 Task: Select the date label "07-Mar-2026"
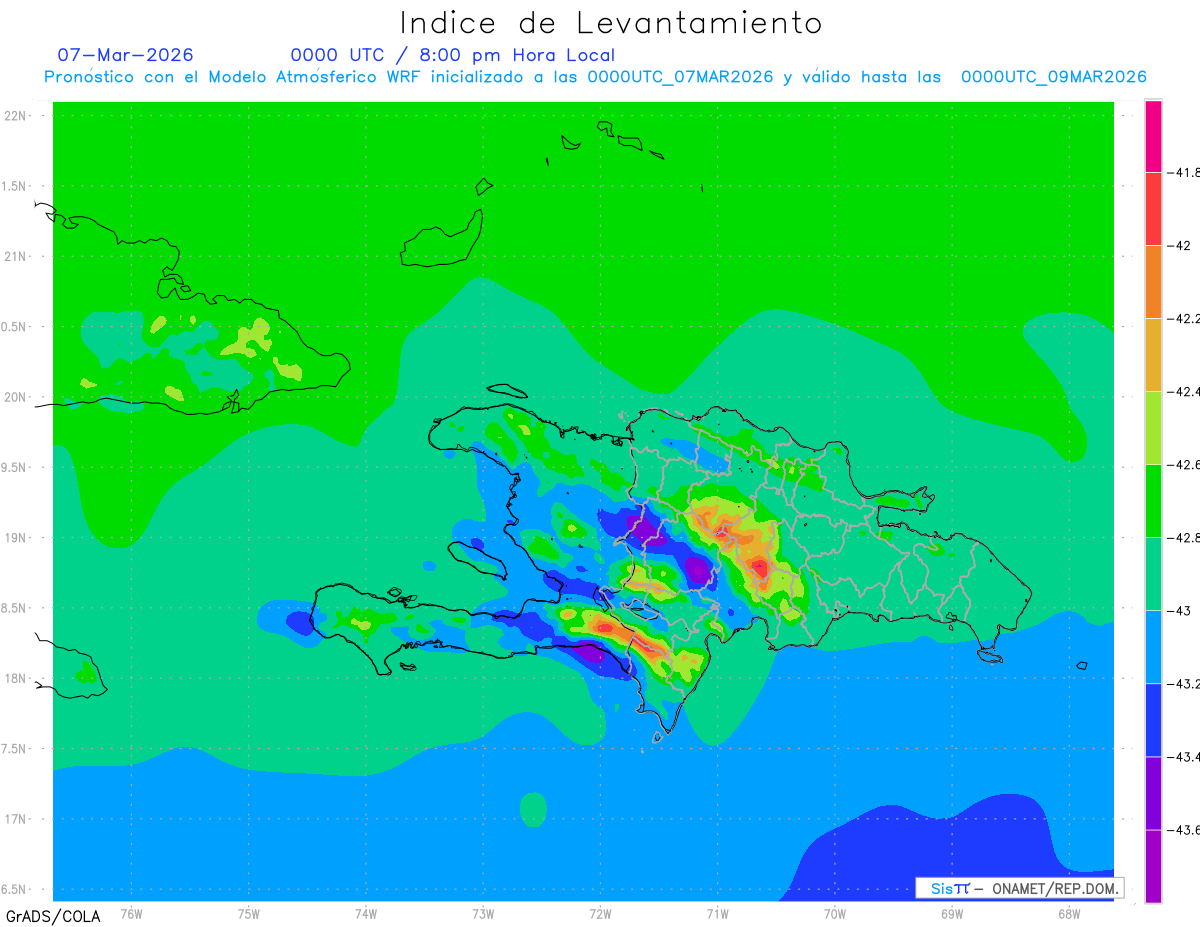pos(126,55)
